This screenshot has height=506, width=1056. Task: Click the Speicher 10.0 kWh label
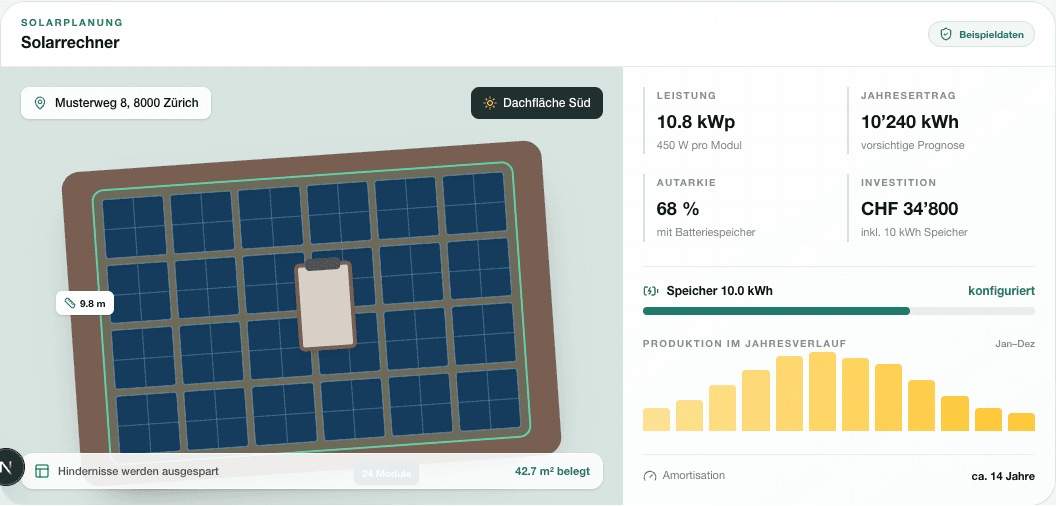click(719, 291)
